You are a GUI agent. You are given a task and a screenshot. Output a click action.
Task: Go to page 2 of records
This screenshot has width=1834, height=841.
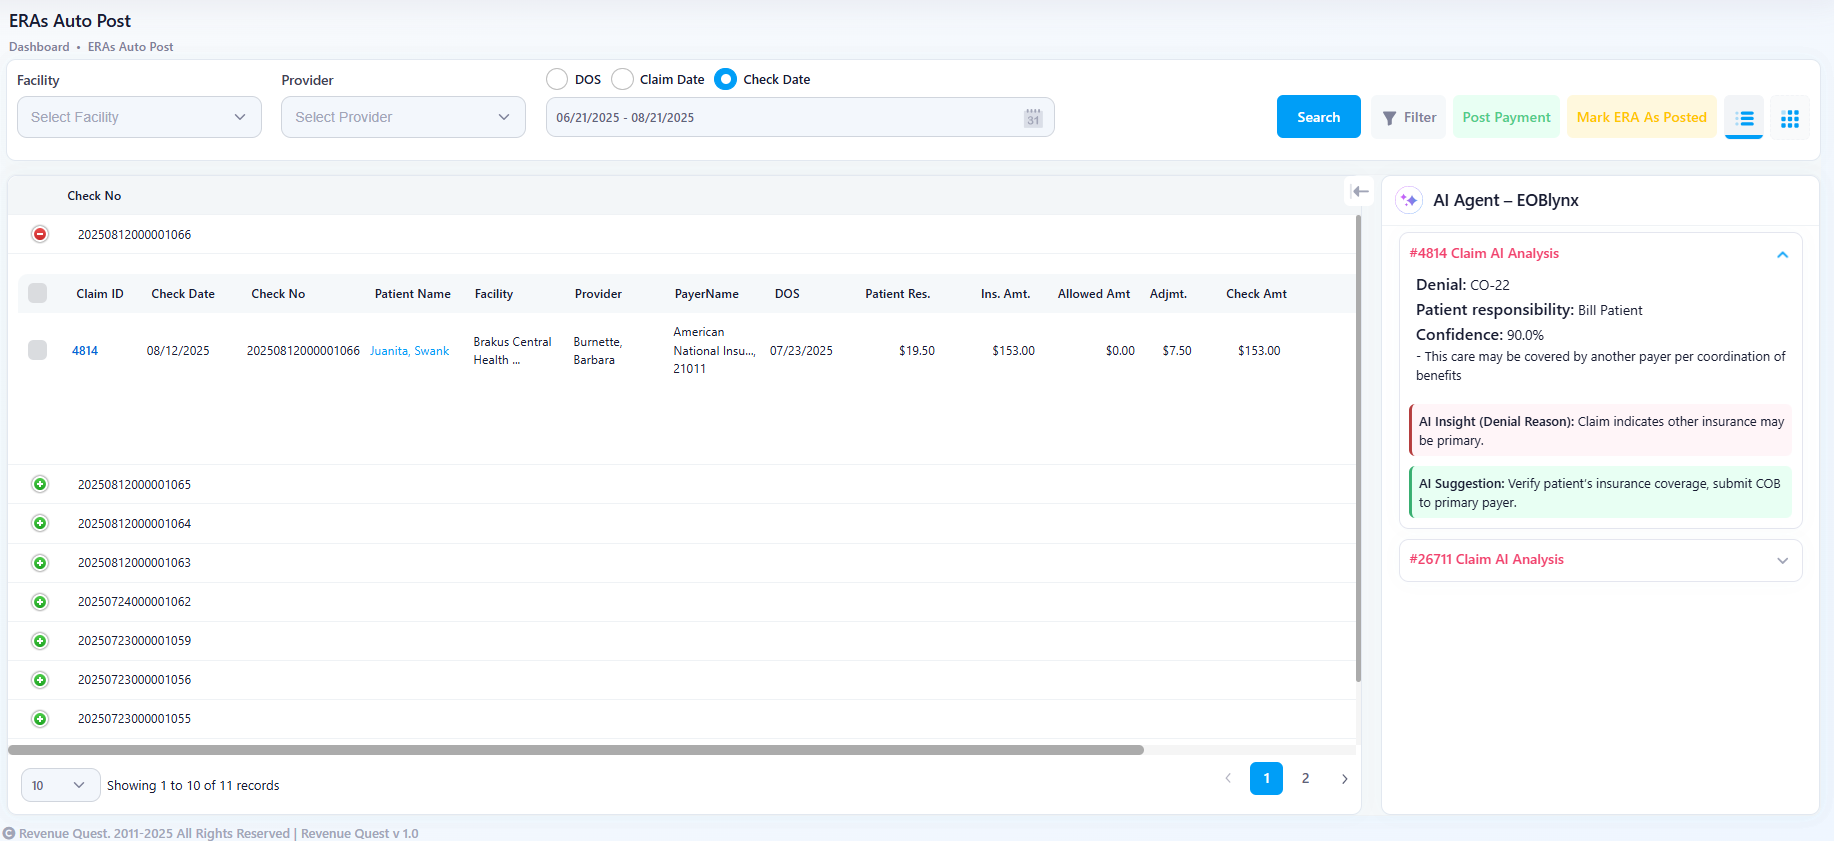[1305, 778]
